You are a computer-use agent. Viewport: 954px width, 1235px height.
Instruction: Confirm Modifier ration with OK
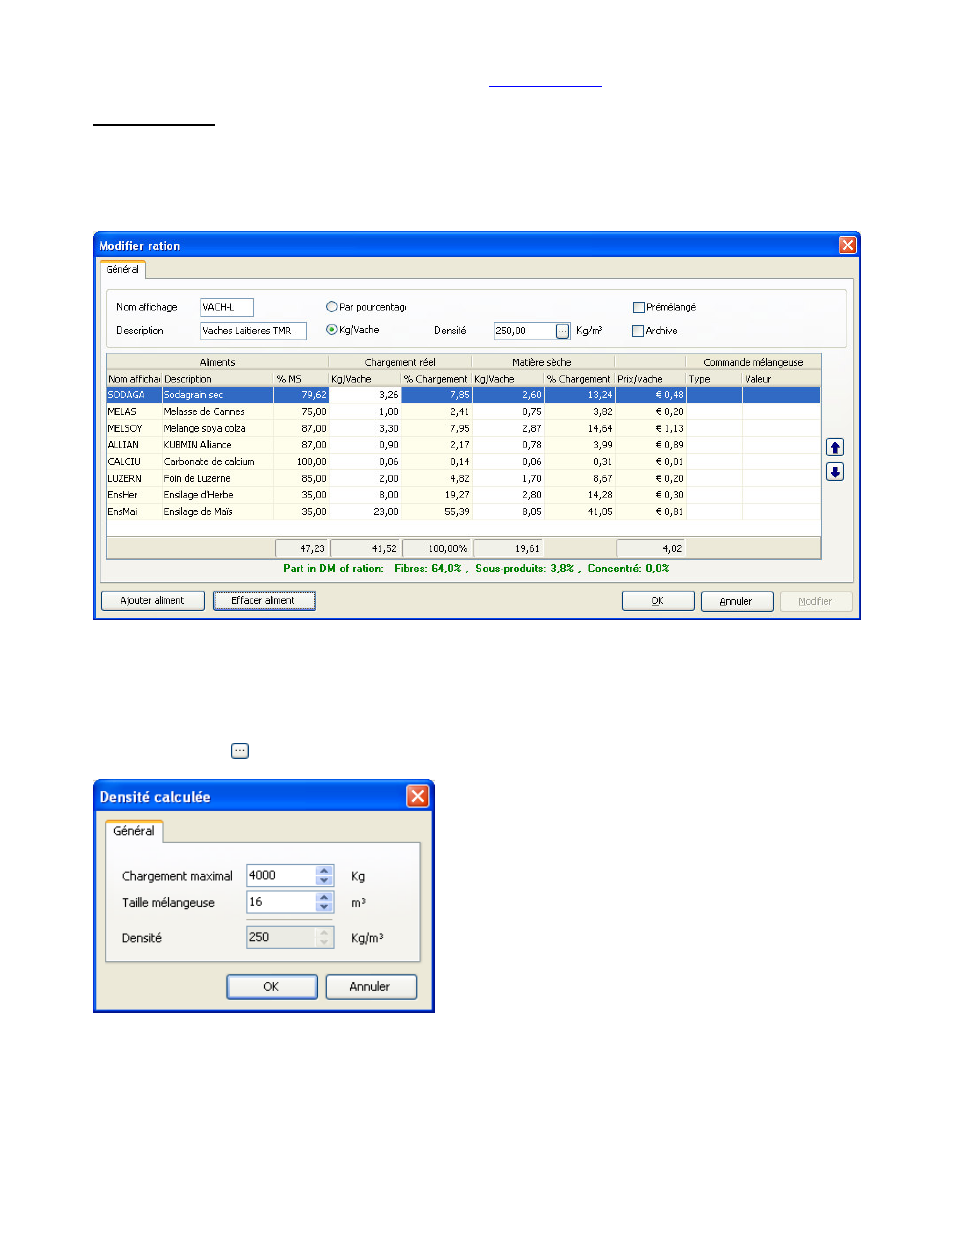coord(658,601)
